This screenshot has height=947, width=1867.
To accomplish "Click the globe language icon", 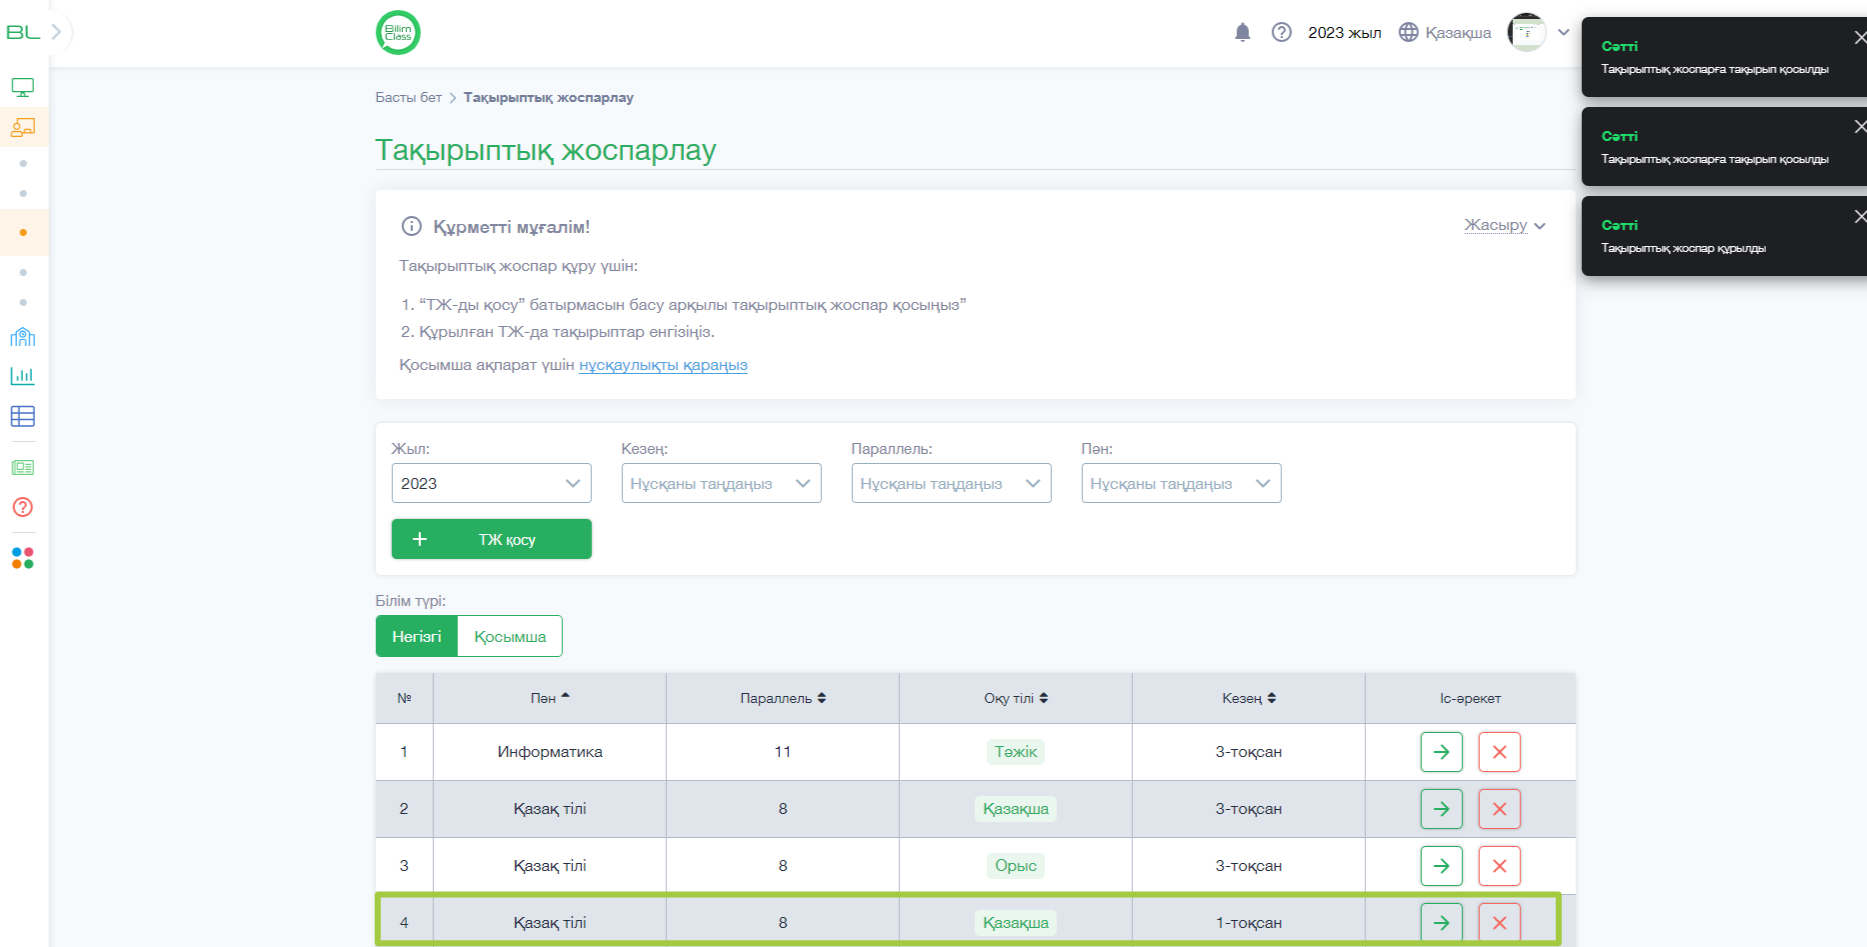I will (x=1409, y=33).
